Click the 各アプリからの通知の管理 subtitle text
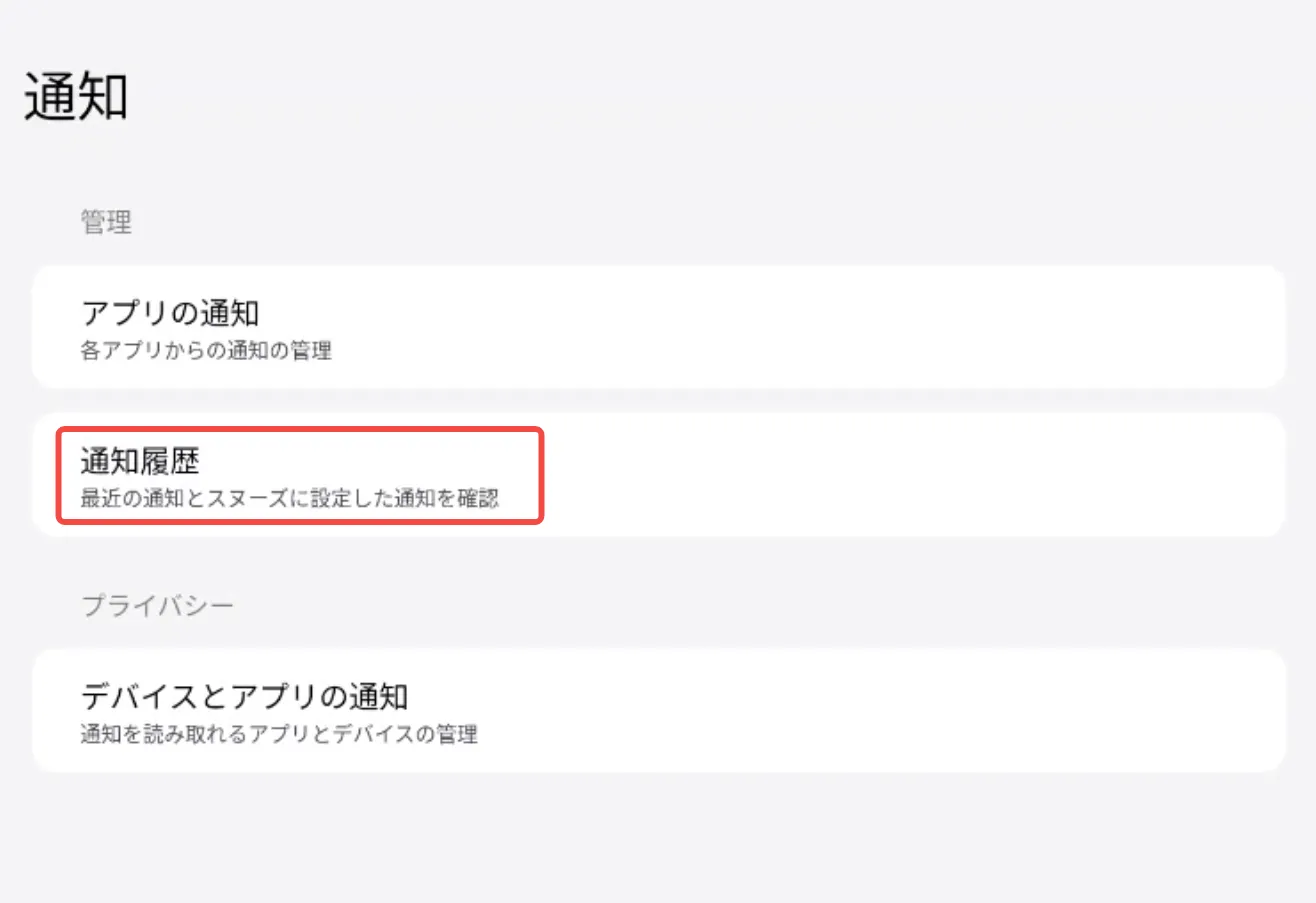This screenshot has width=1316, height=903. click(x=205, y=351)
